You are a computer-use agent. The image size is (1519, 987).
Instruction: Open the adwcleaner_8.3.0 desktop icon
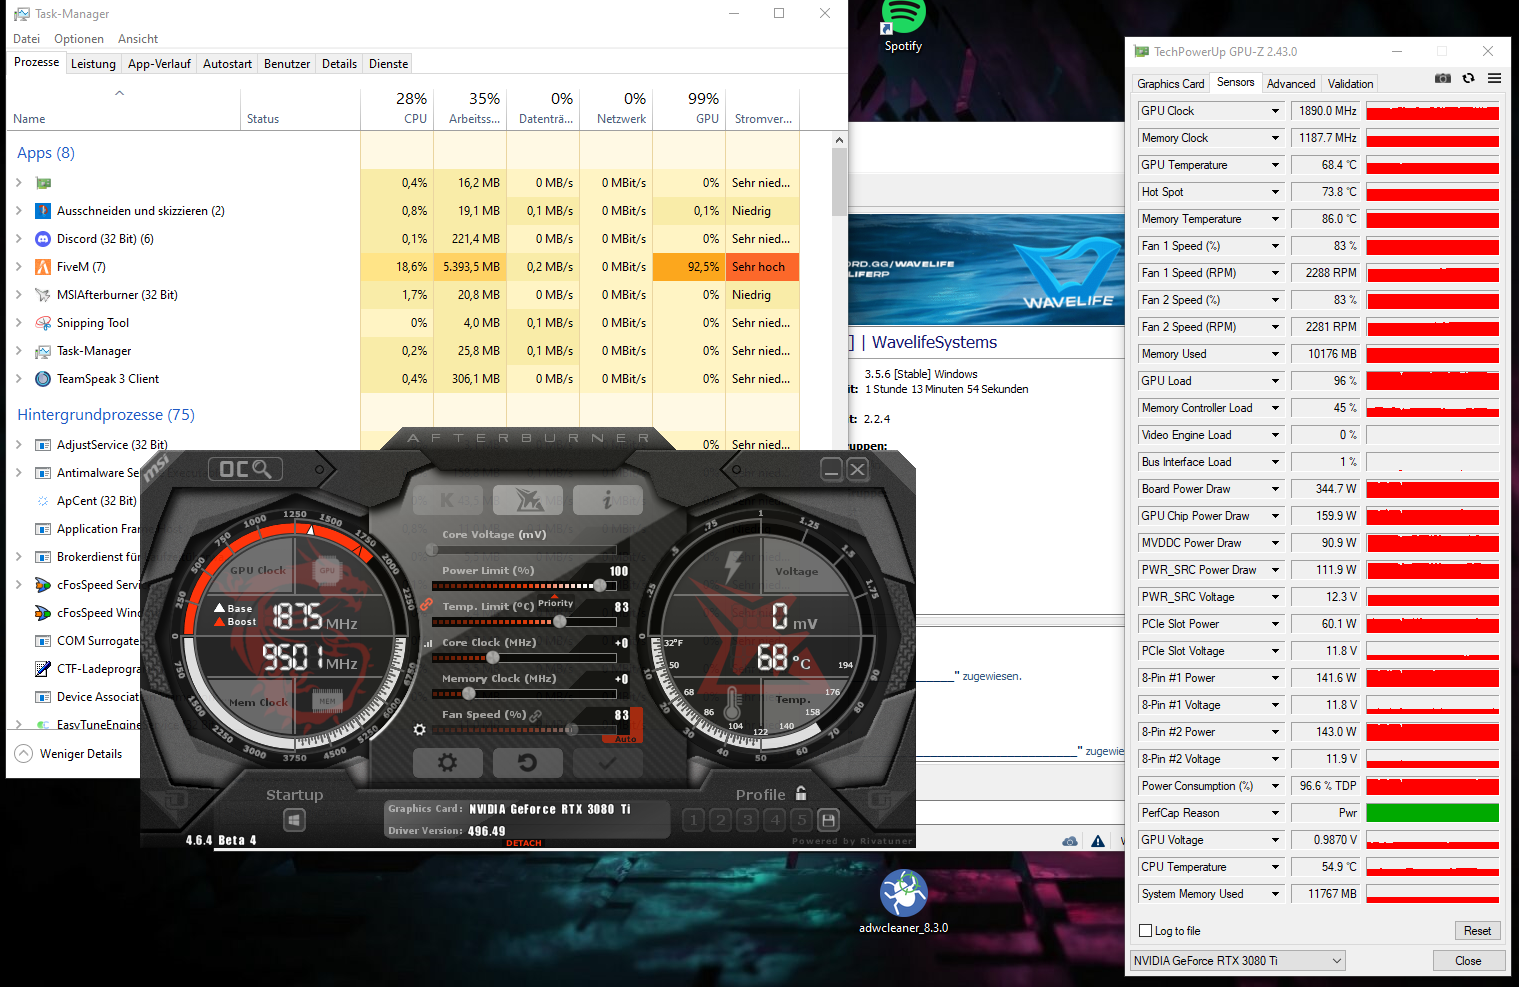pos(904,901)
